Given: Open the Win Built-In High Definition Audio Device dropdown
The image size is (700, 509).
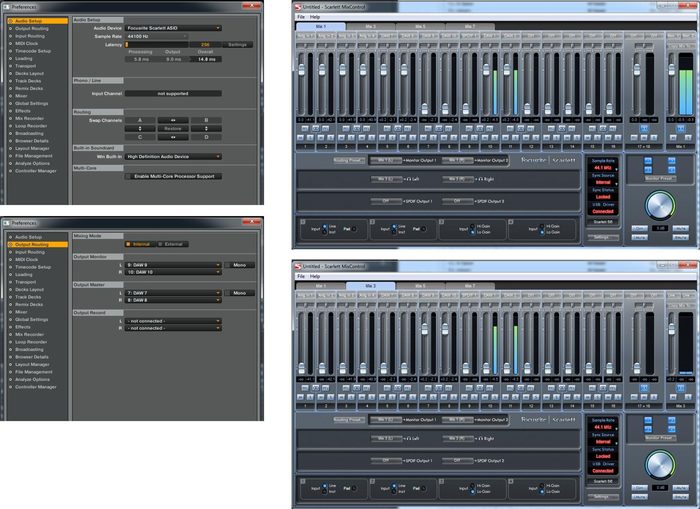Looking at the screenshot, I should click(x=173, y=157).
